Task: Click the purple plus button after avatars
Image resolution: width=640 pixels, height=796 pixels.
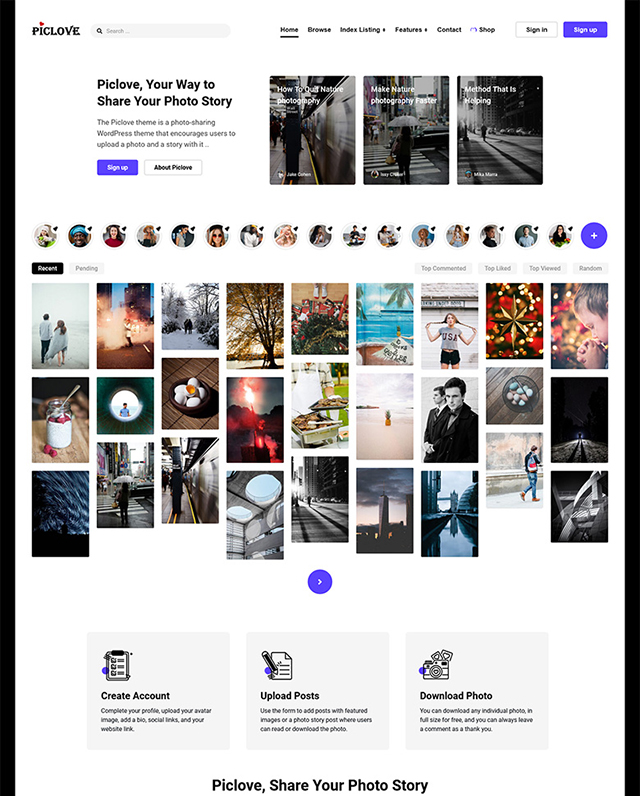Action: [x=594, y=236]
